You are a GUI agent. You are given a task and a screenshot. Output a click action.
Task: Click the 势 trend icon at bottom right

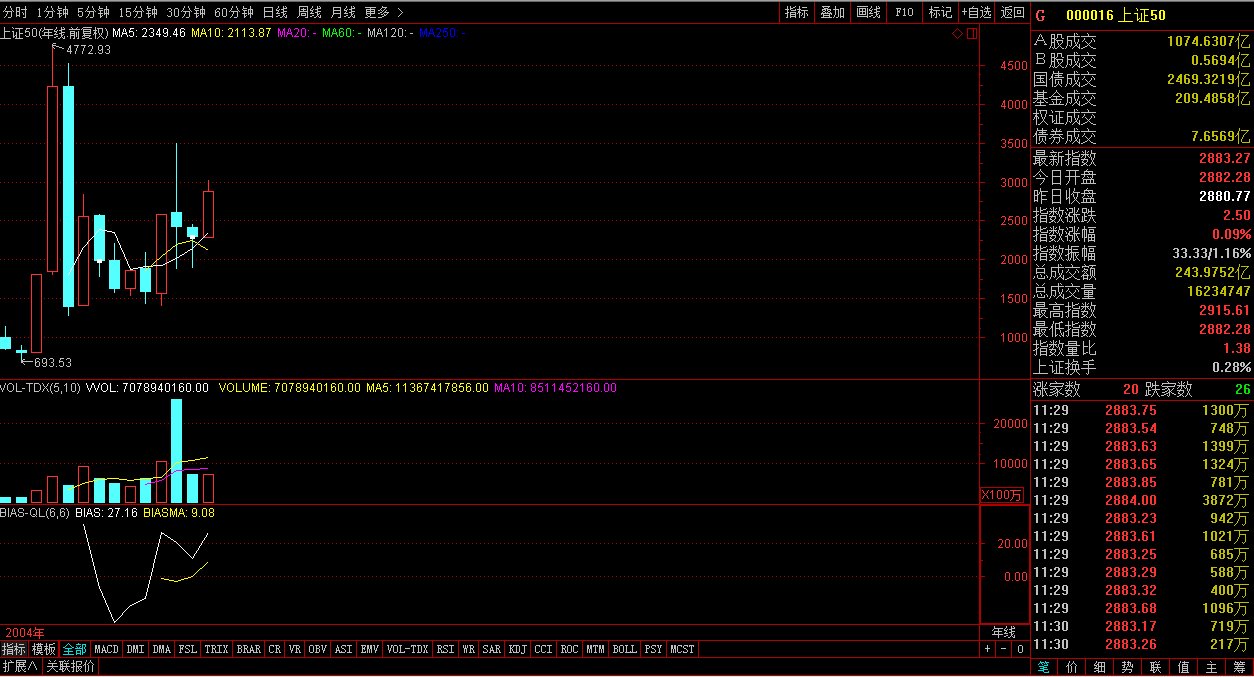tap(1127, 666)
